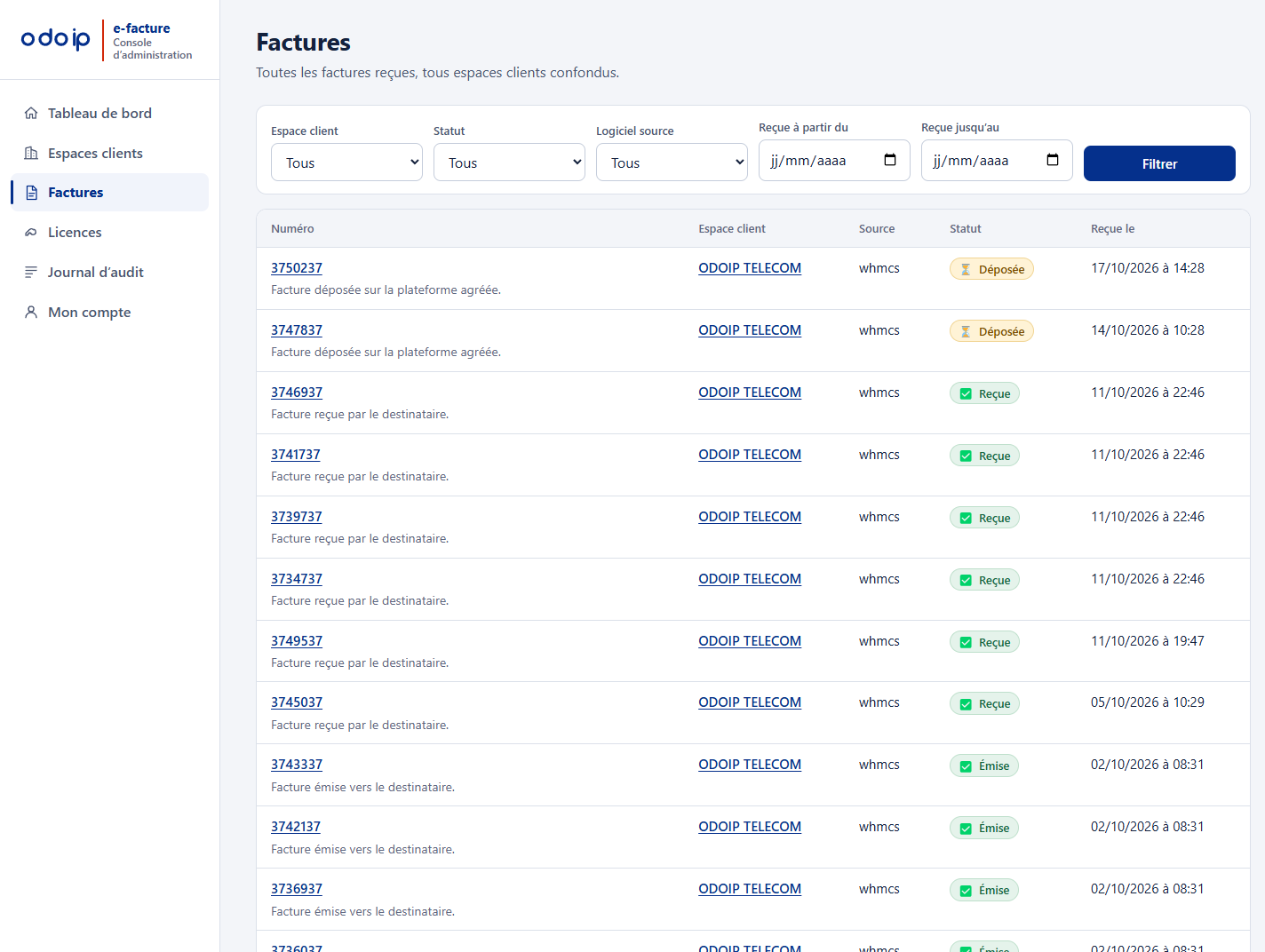Open invoice number 3734737
This screenshot has height=952, width=1265.
pos(296,578)
